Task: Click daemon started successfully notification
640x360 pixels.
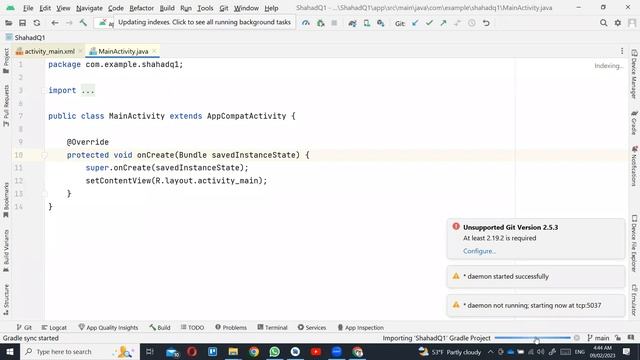Action: tap(536, 276)
